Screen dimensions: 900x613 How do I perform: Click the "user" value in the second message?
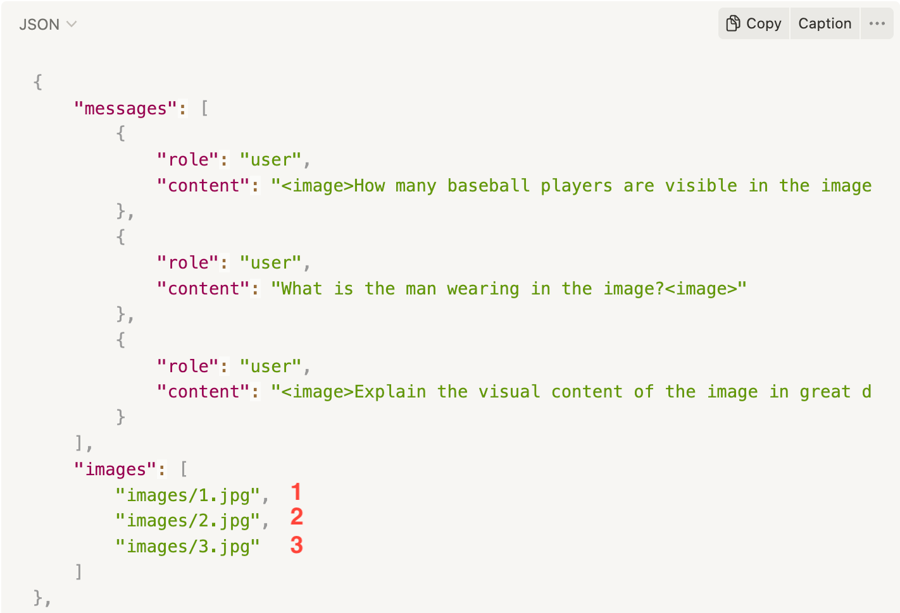click(x=270, y=263)
